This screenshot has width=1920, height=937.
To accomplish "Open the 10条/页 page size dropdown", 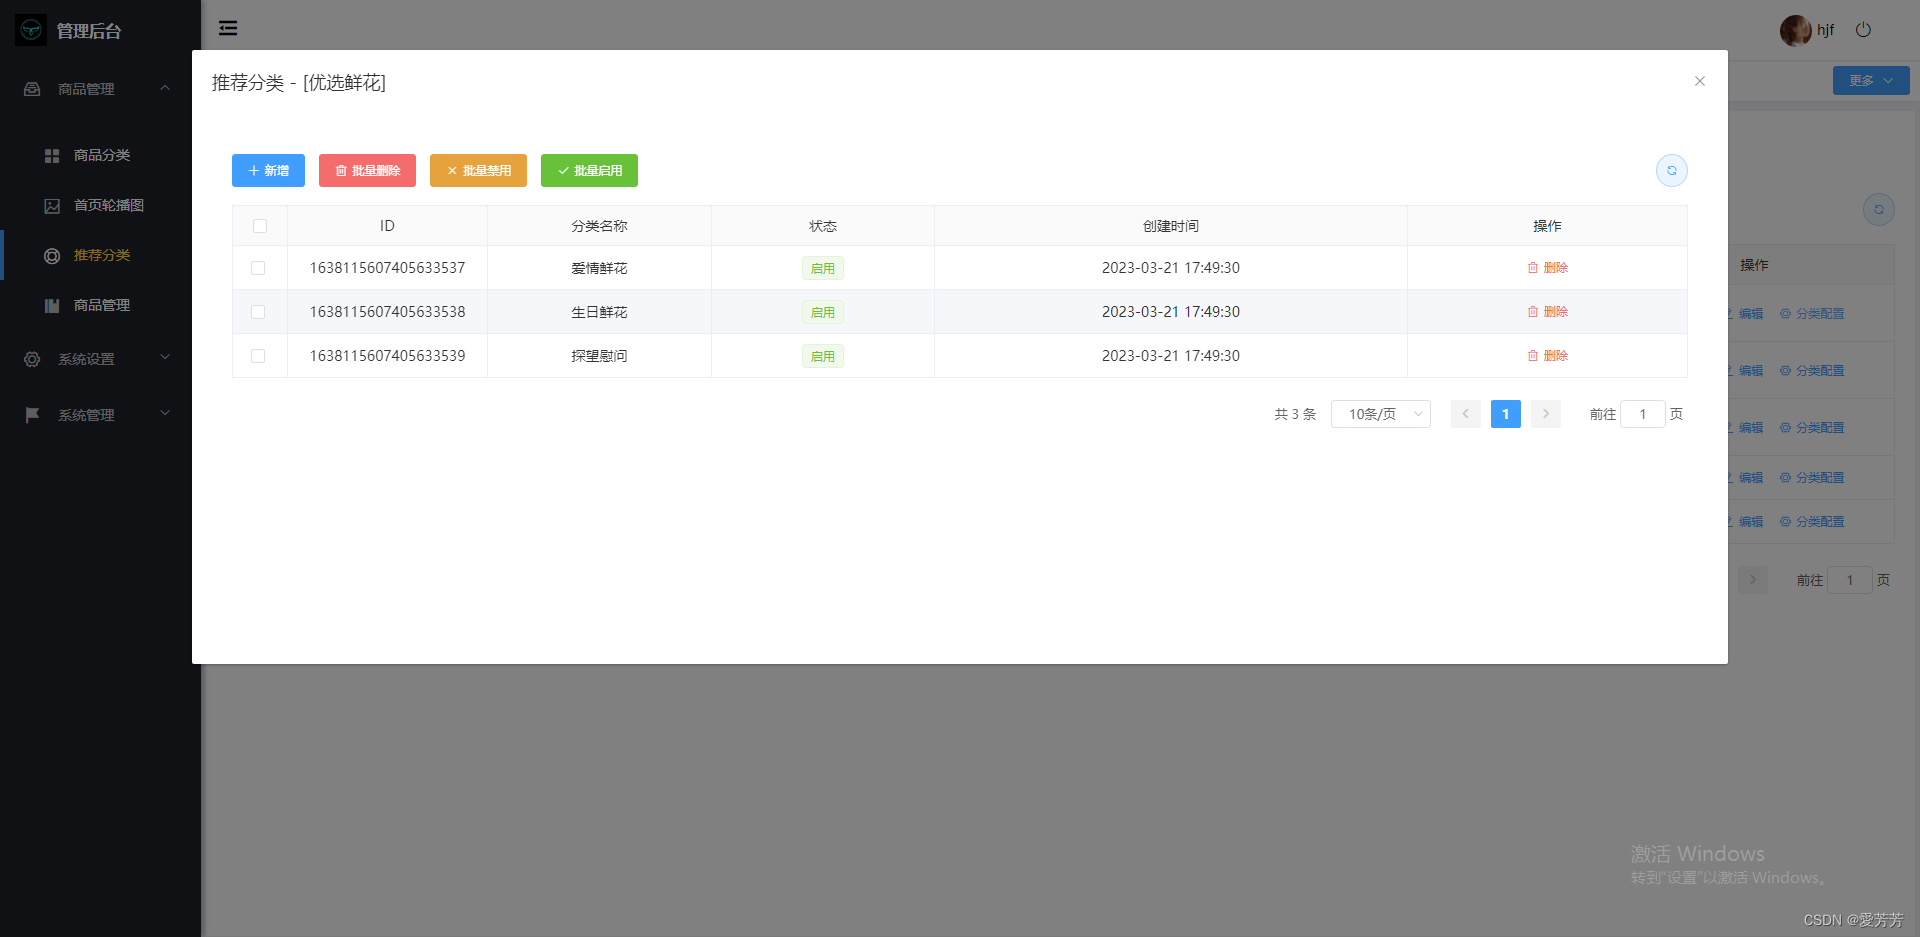I will pyautogui.click(x=1380, y=414).
